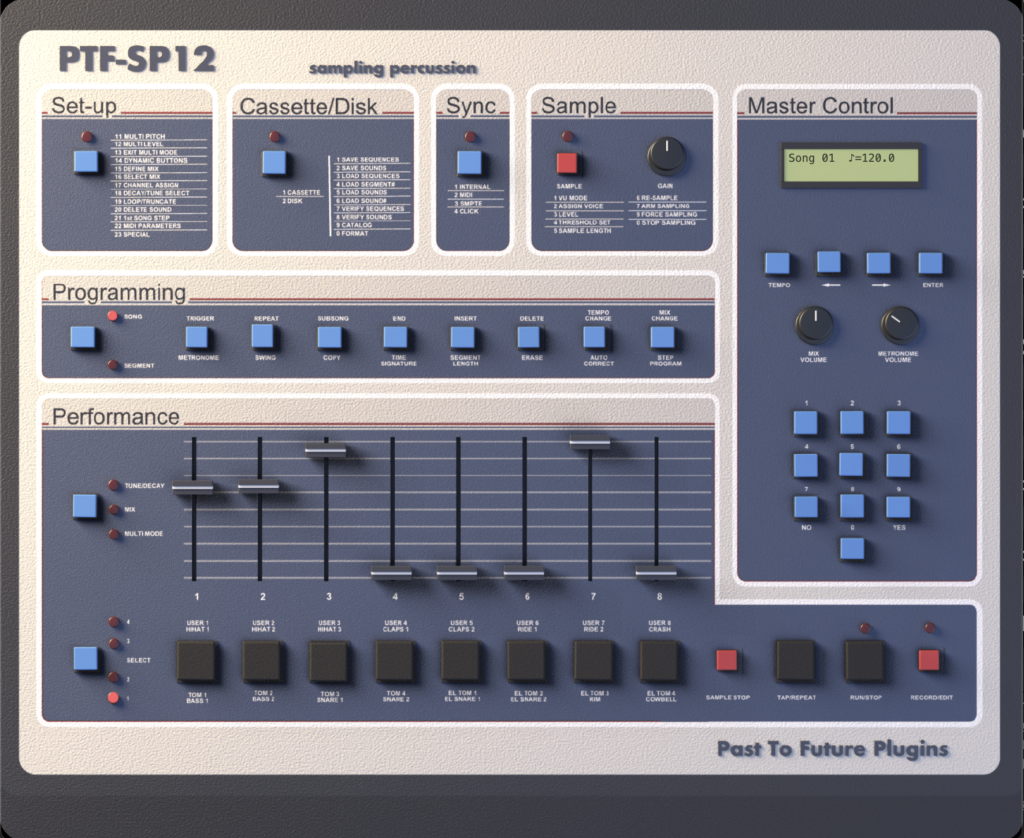Trigger the Hihat 1 / Bass 1 pad
1024x838 pixels.
197,661
